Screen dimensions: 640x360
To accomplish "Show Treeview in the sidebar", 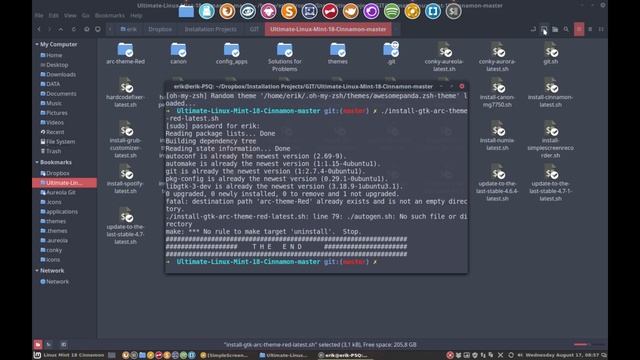I will click(49, 344).
